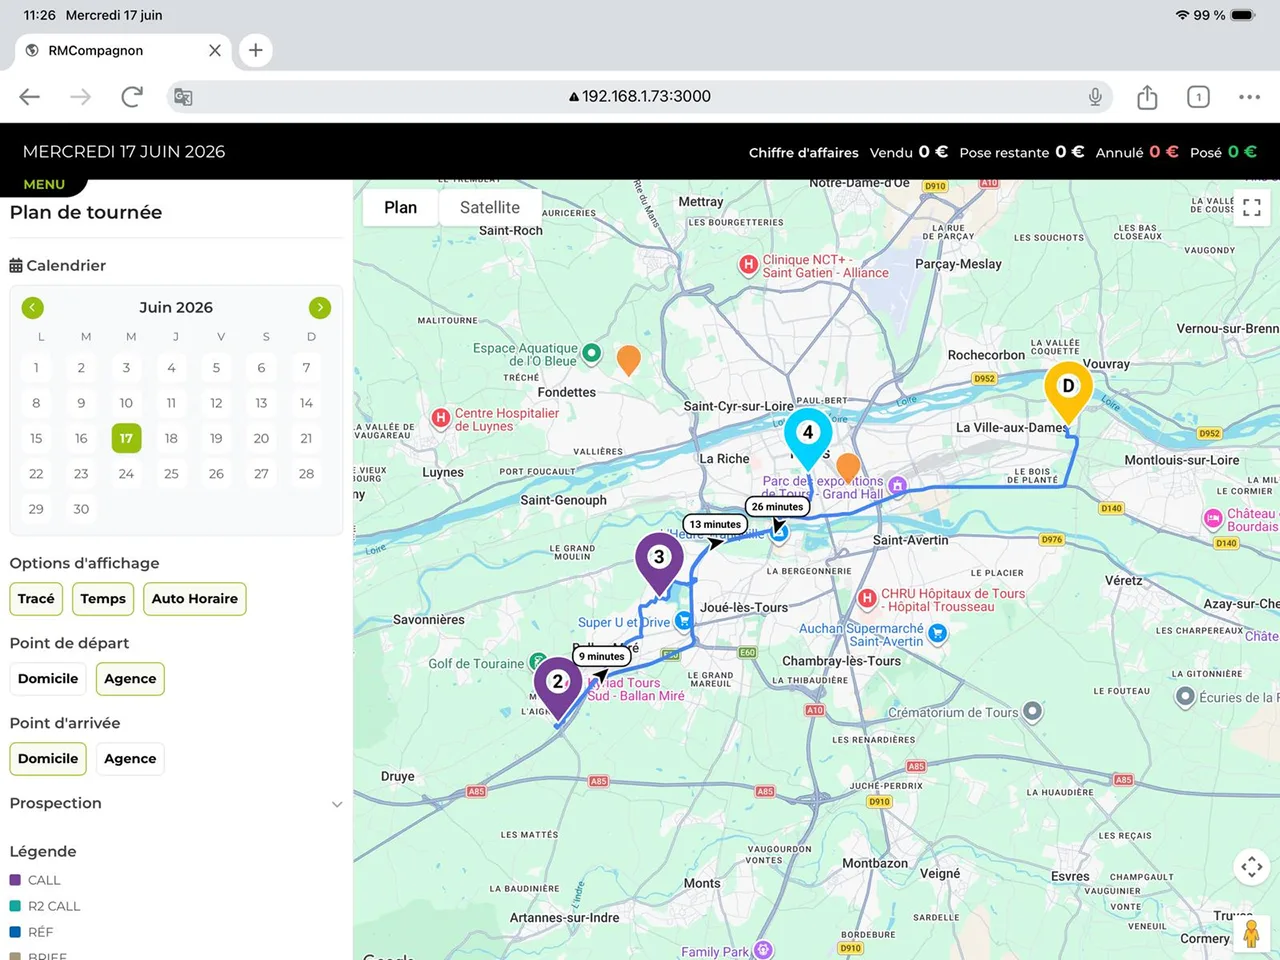
Task: Open the share sheet icon
Action: click(x=1147, y=97)
